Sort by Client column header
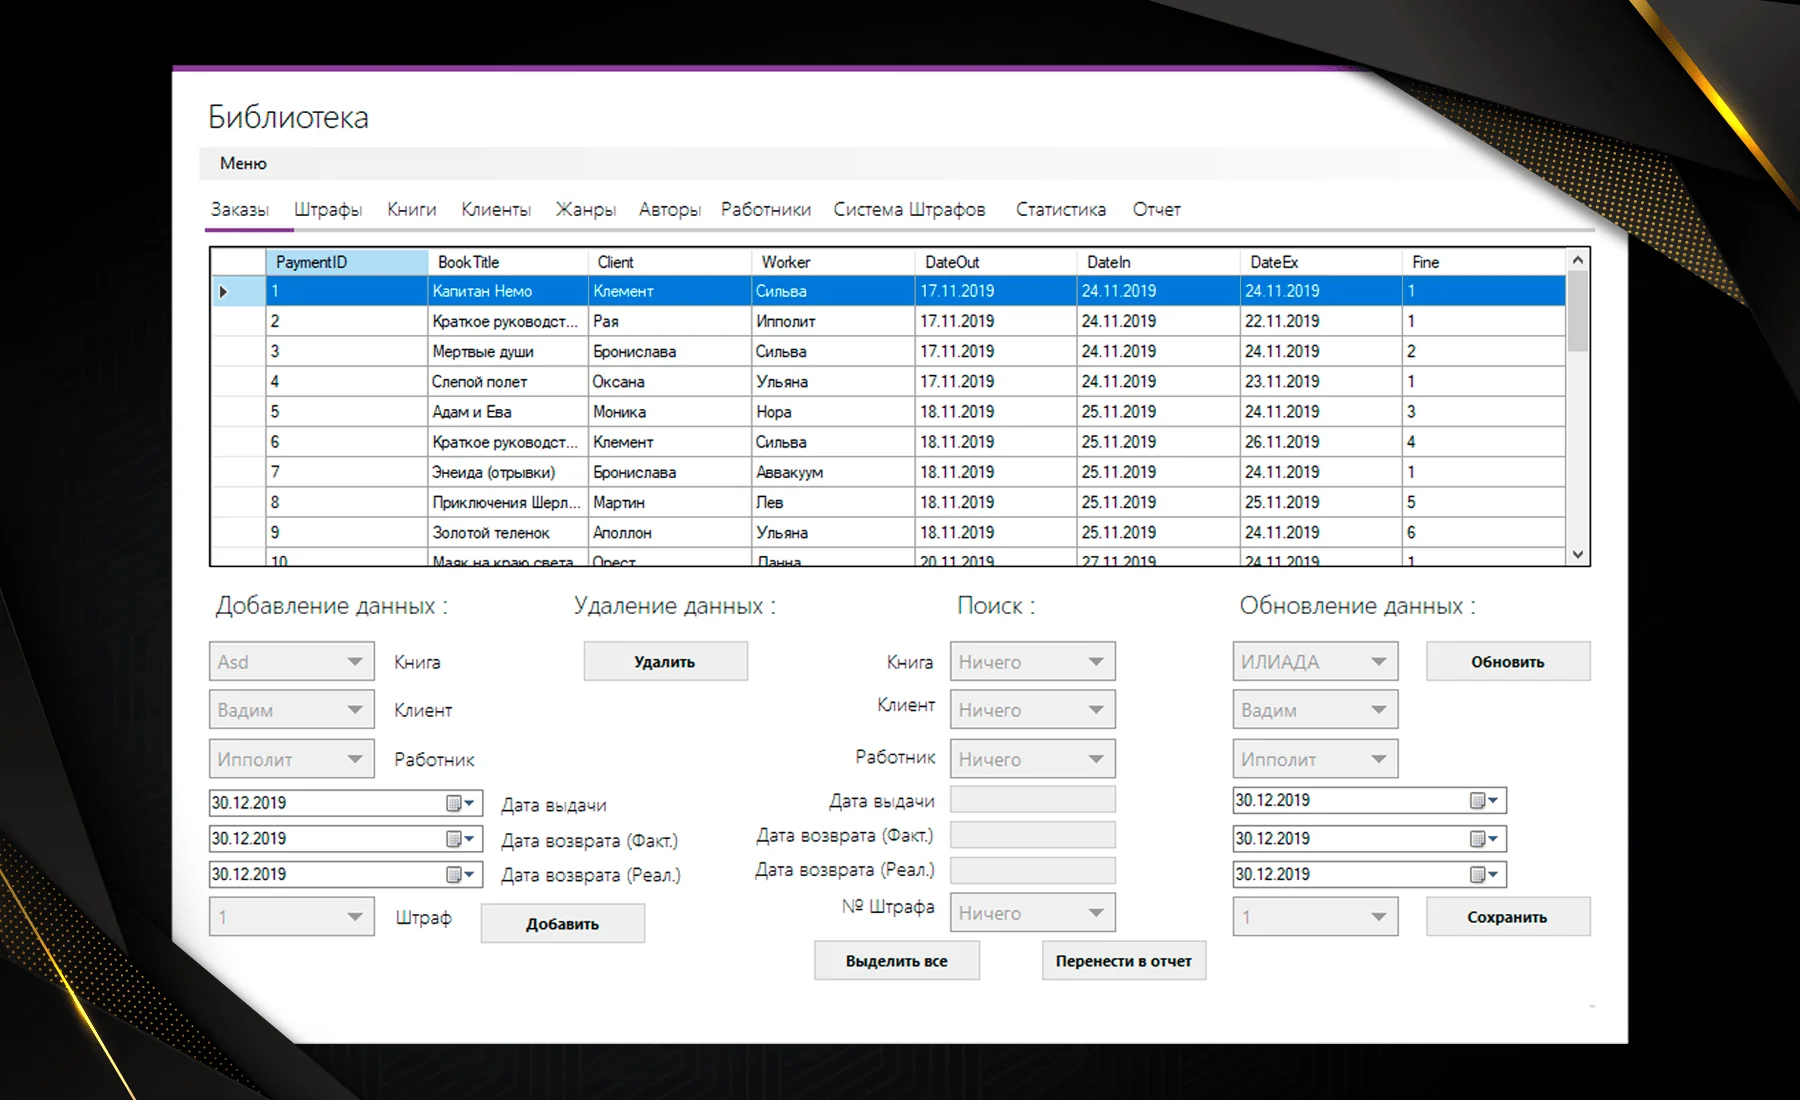1800x1100 pixels. tap(670, 262)
